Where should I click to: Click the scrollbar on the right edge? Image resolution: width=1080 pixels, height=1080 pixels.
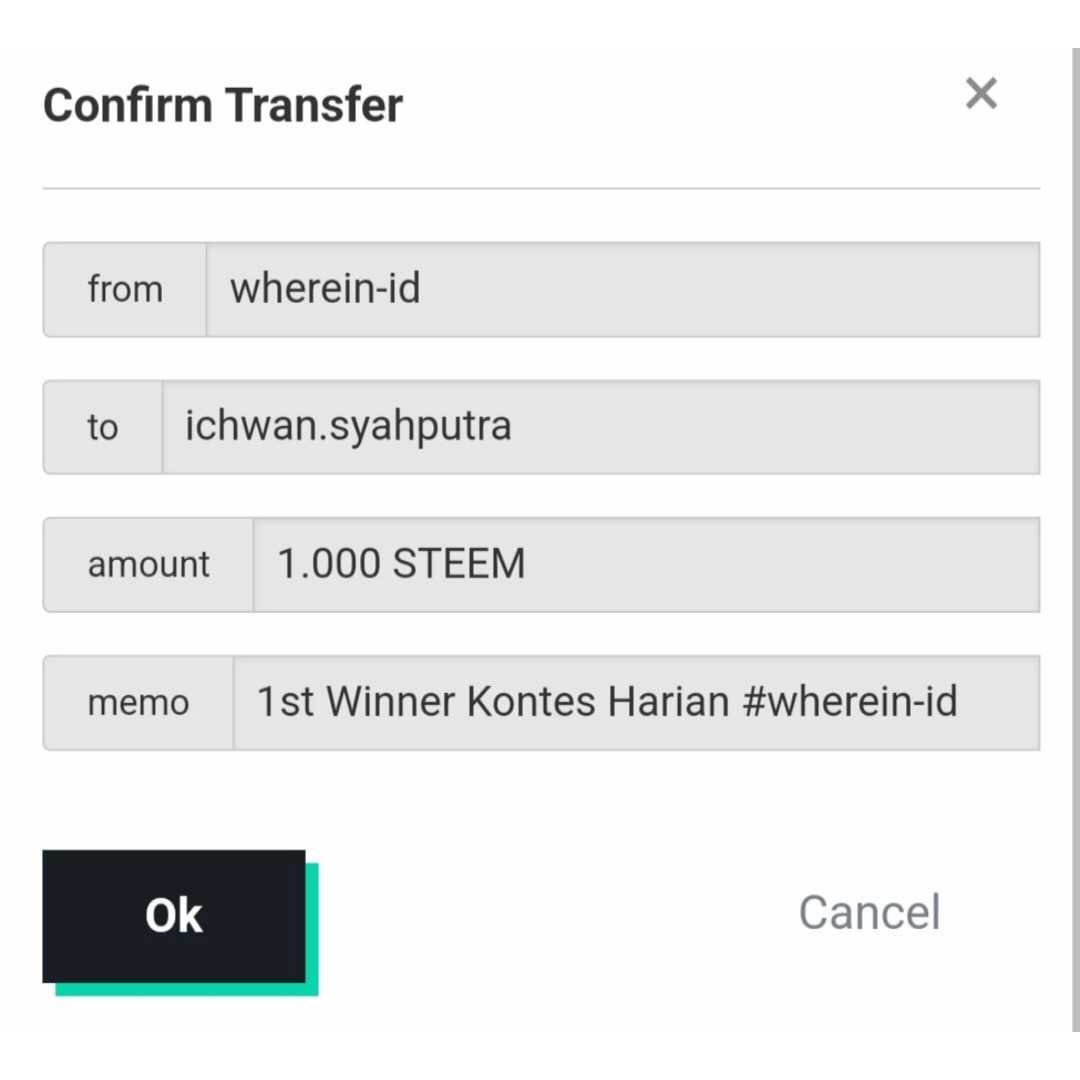[1075, 540]
